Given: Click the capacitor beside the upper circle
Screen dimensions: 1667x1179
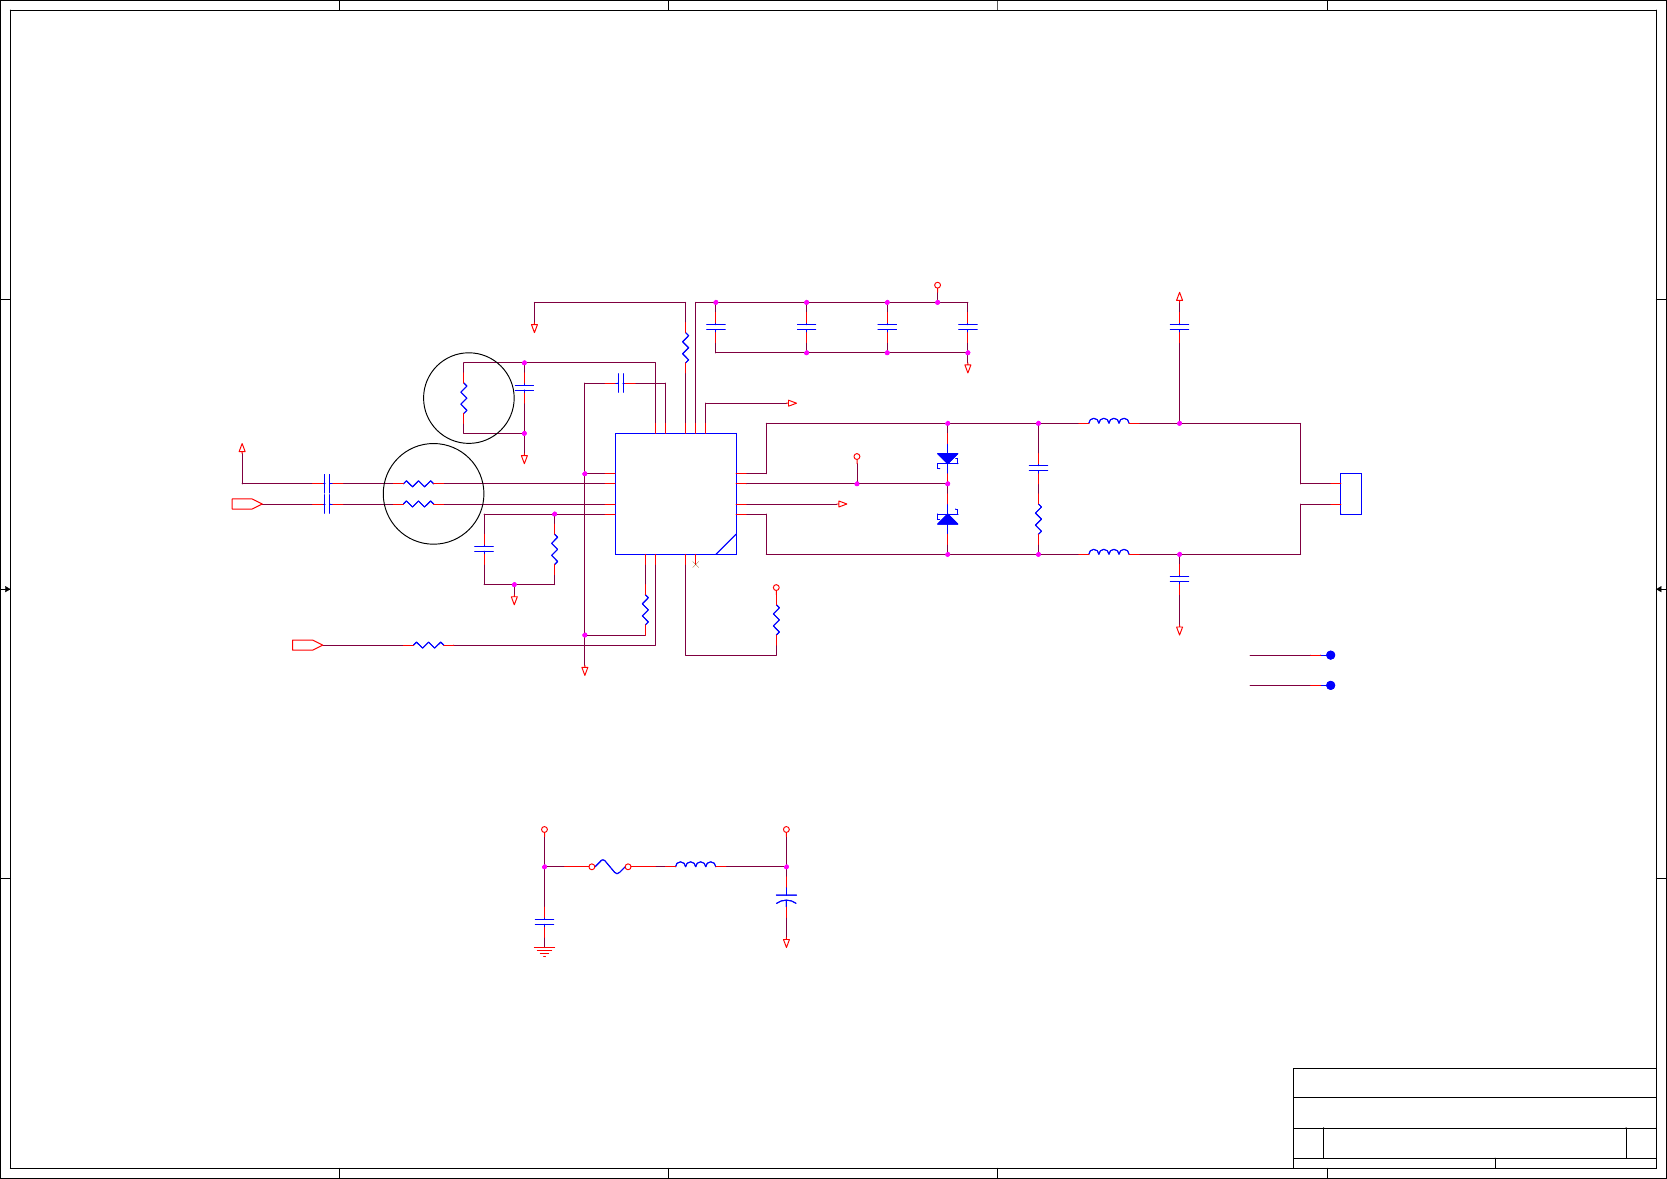Looking at the screenshot, I should click(x=524, y=387).
